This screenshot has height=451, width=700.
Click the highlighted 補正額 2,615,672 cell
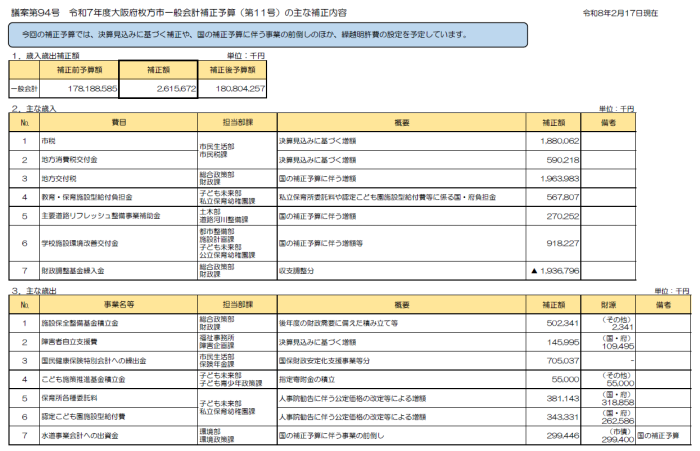click(x=155, y=89)
